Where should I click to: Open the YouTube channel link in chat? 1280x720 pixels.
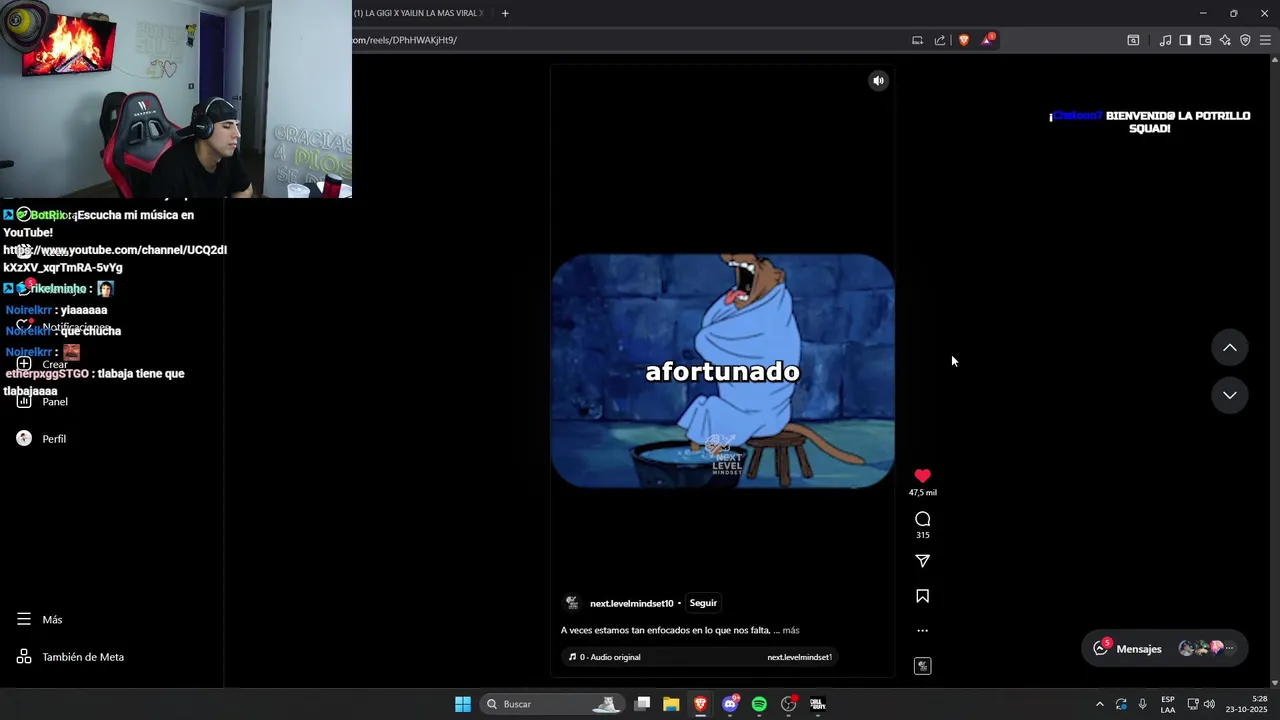pyautogui.click(x=115, y=258)
